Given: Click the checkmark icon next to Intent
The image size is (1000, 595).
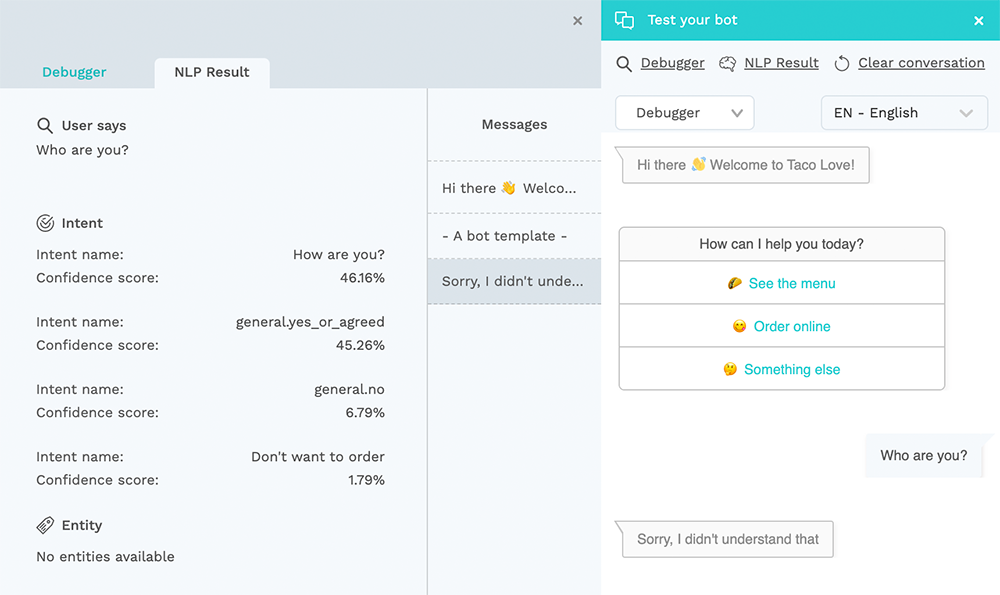Looking at the screenshot, I should pos(45,223).
